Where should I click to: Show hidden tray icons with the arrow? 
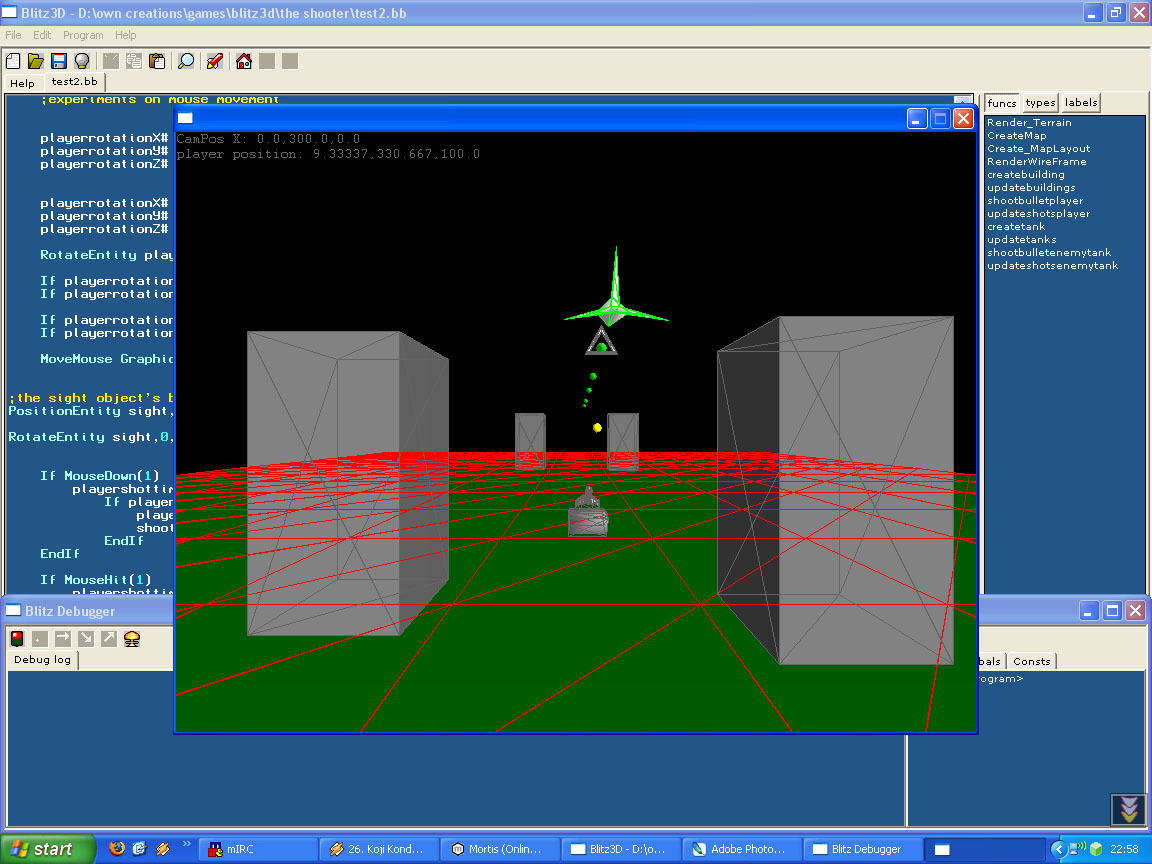1059,849
